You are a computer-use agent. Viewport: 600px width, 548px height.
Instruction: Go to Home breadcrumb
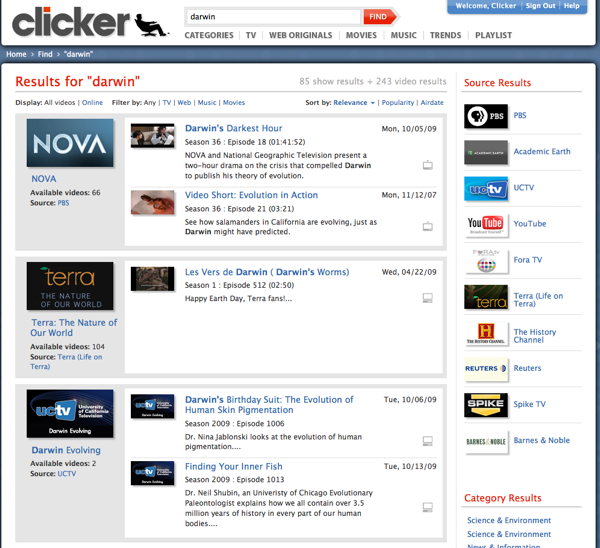coord(16,54)
